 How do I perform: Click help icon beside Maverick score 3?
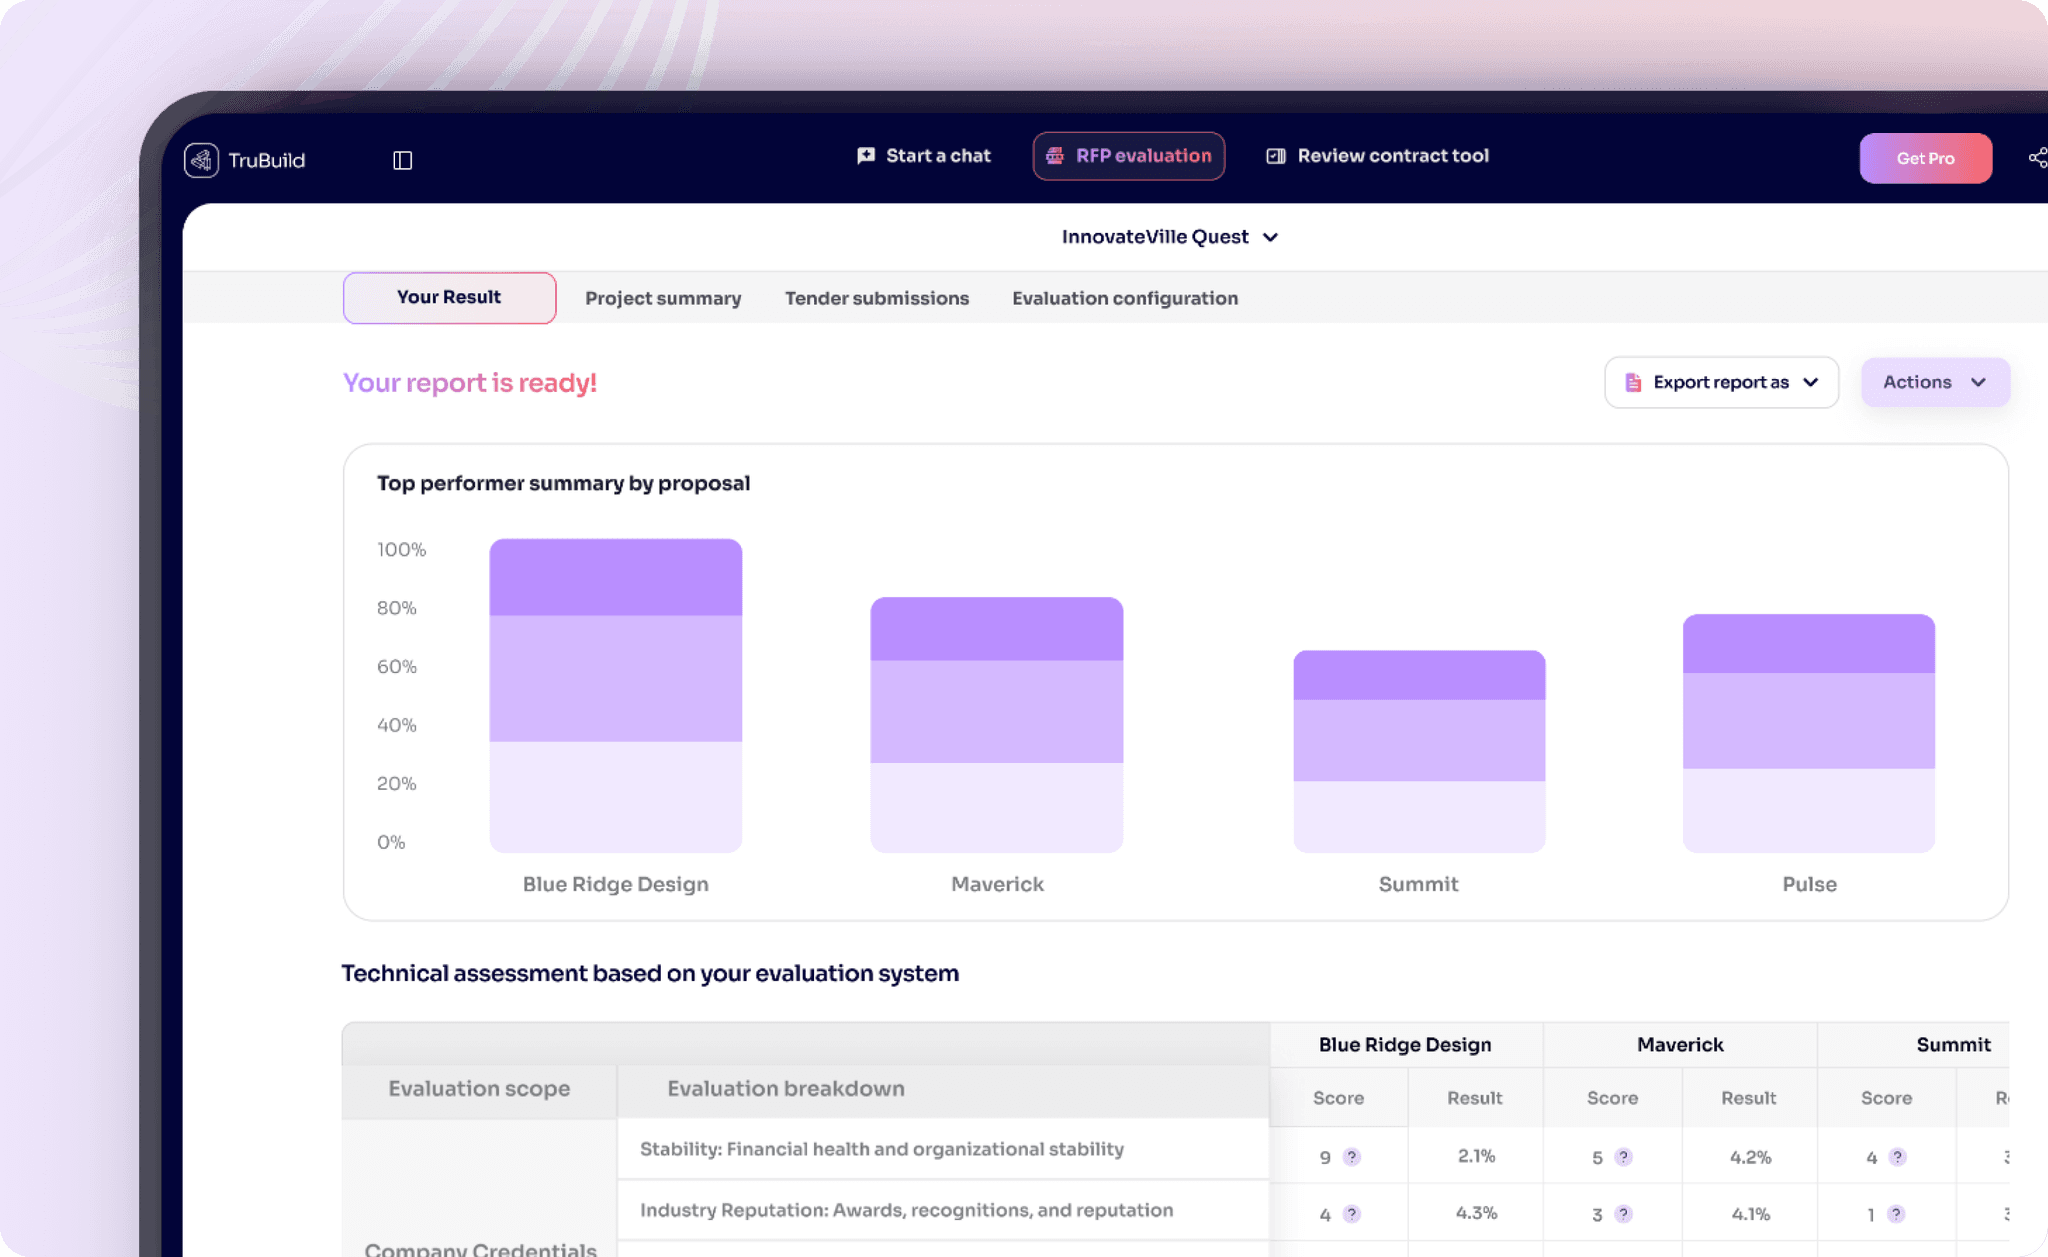coord(1623,1214)
